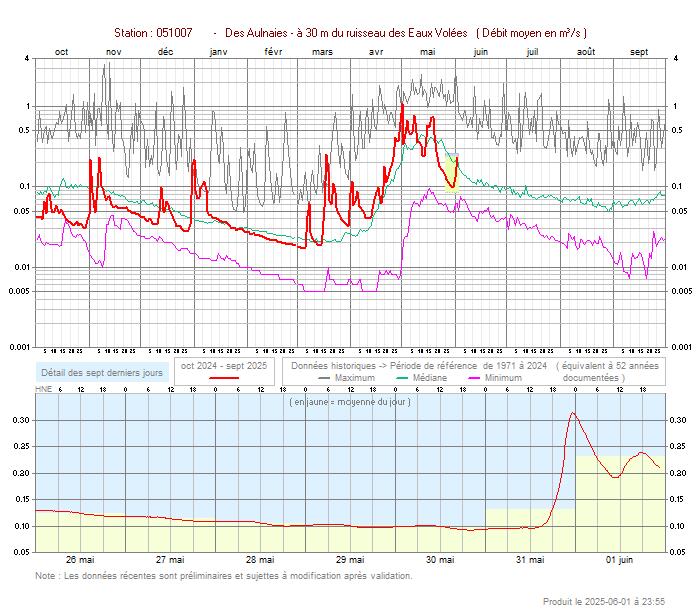Viewport: 700px width, 610px height.
Task: Select the "mars" month label
Action: click(x=322, y=52)
